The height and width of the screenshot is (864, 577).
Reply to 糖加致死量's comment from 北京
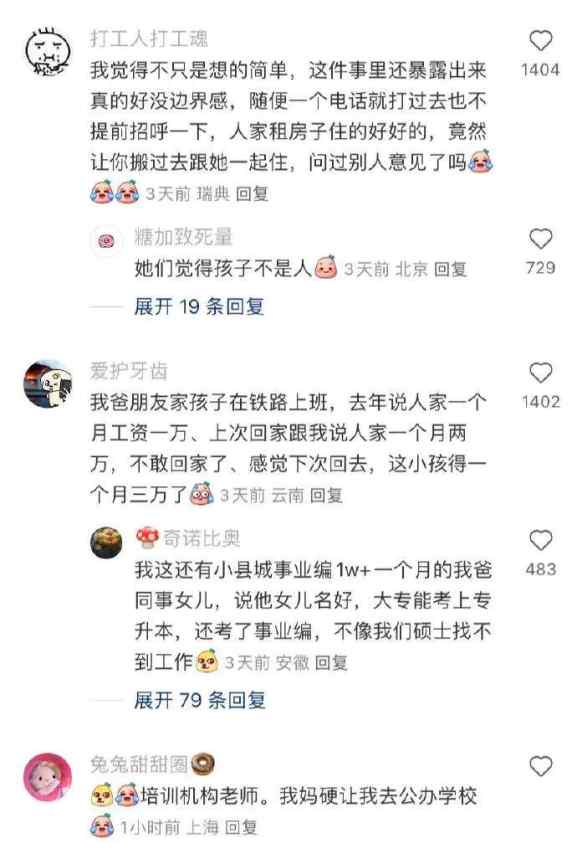click(x=450, y=269)
